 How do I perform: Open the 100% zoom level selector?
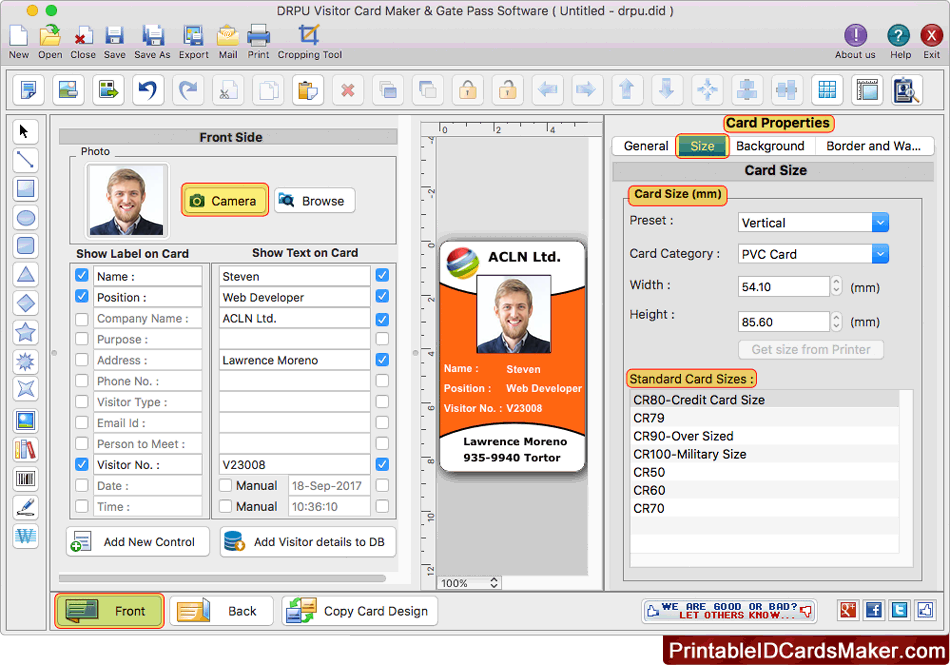click(470, 583)
